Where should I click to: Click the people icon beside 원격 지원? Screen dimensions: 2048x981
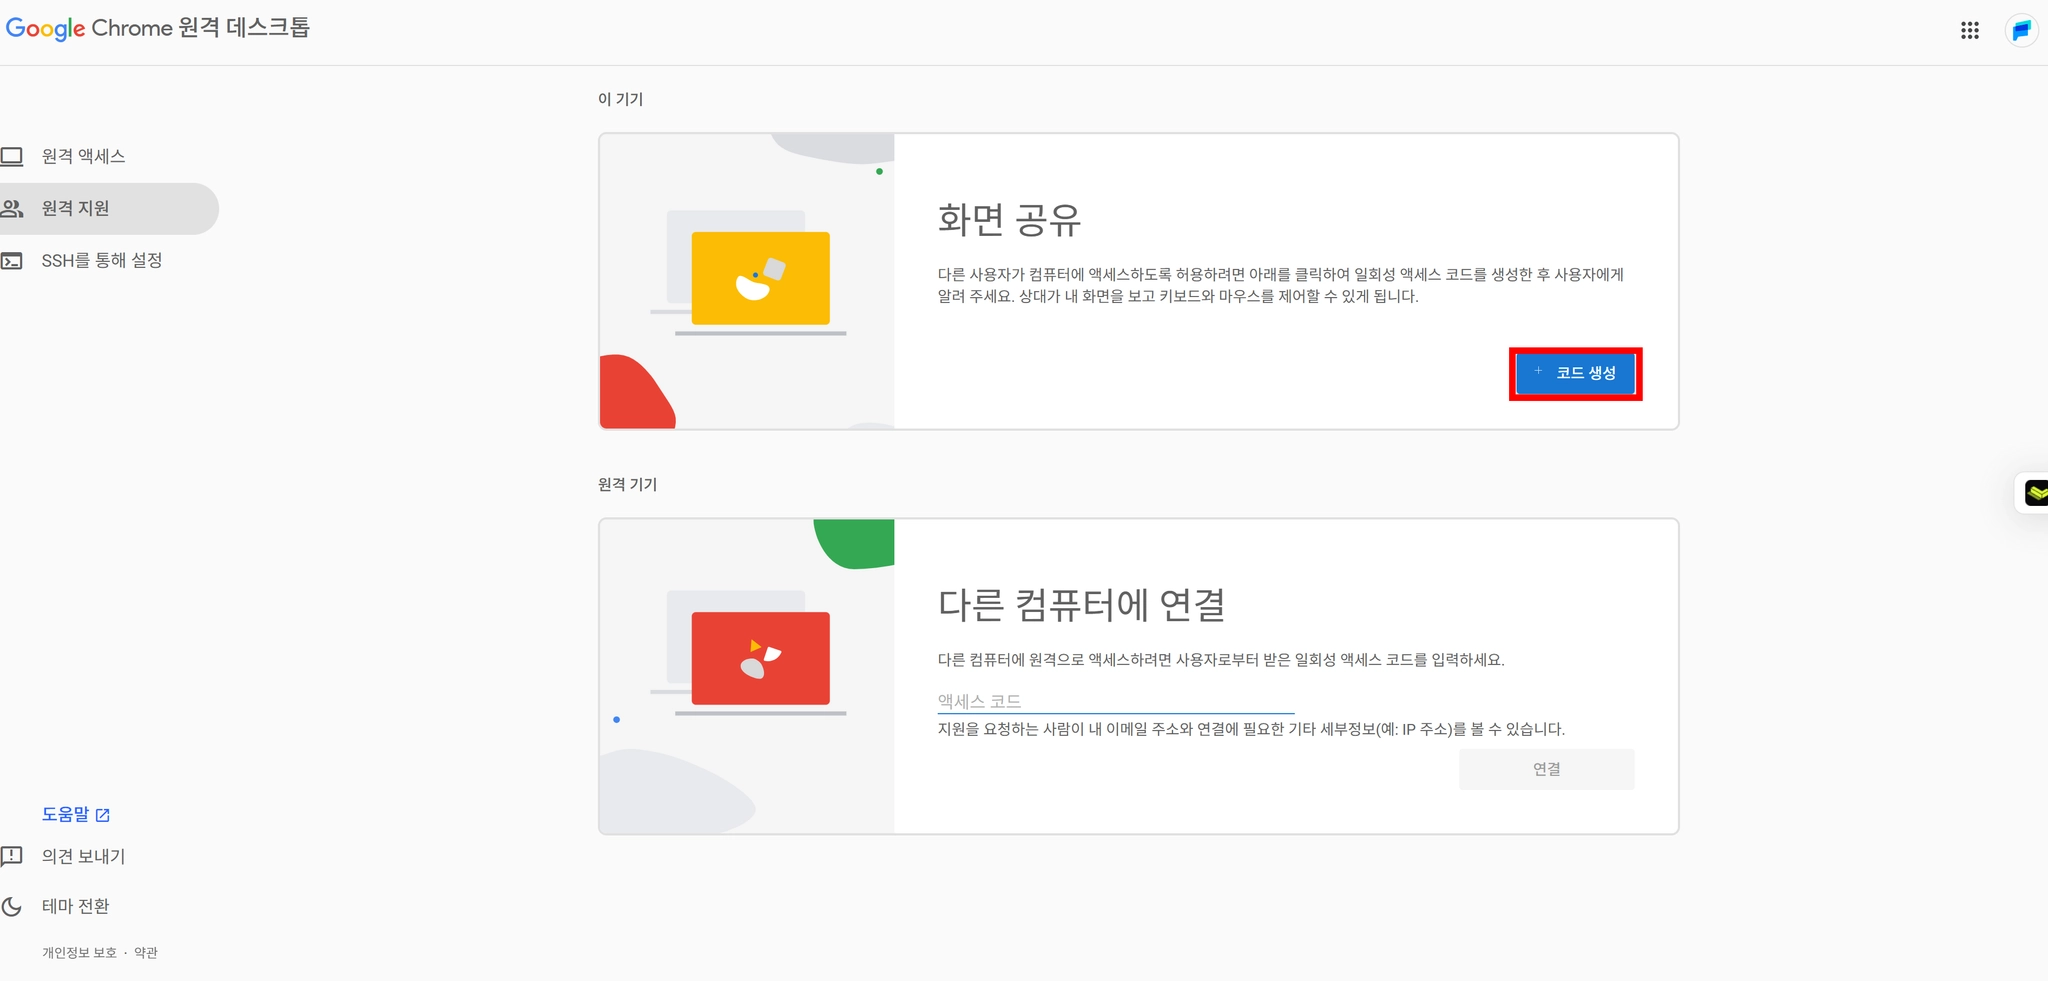coord(12,208)
